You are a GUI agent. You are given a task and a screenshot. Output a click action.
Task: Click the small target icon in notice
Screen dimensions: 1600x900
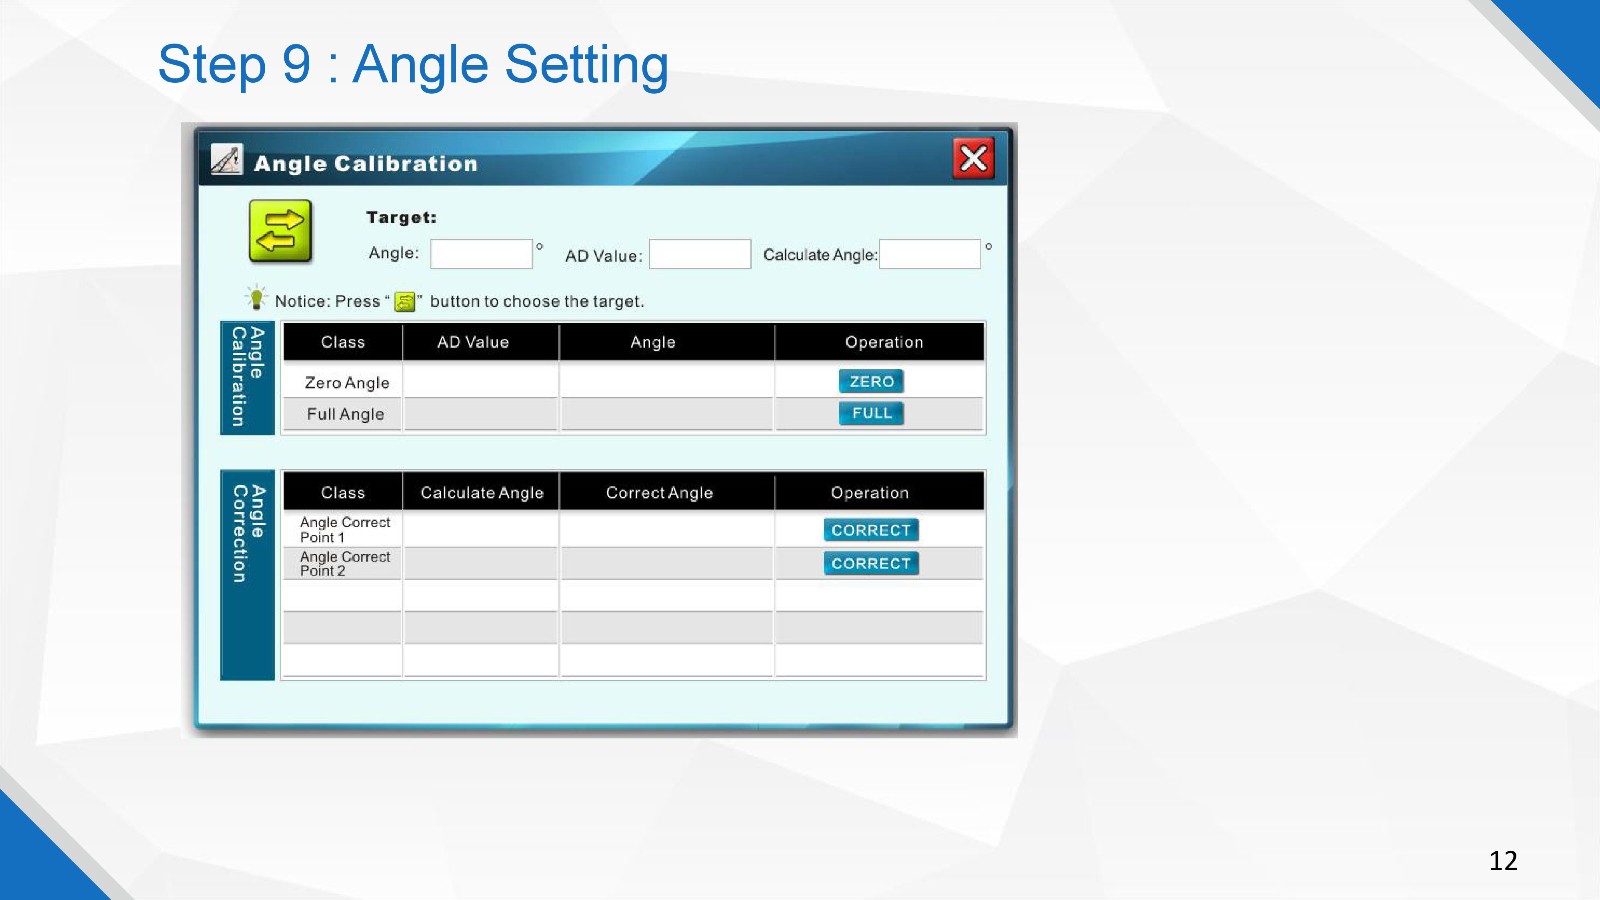tap(405, 302)
